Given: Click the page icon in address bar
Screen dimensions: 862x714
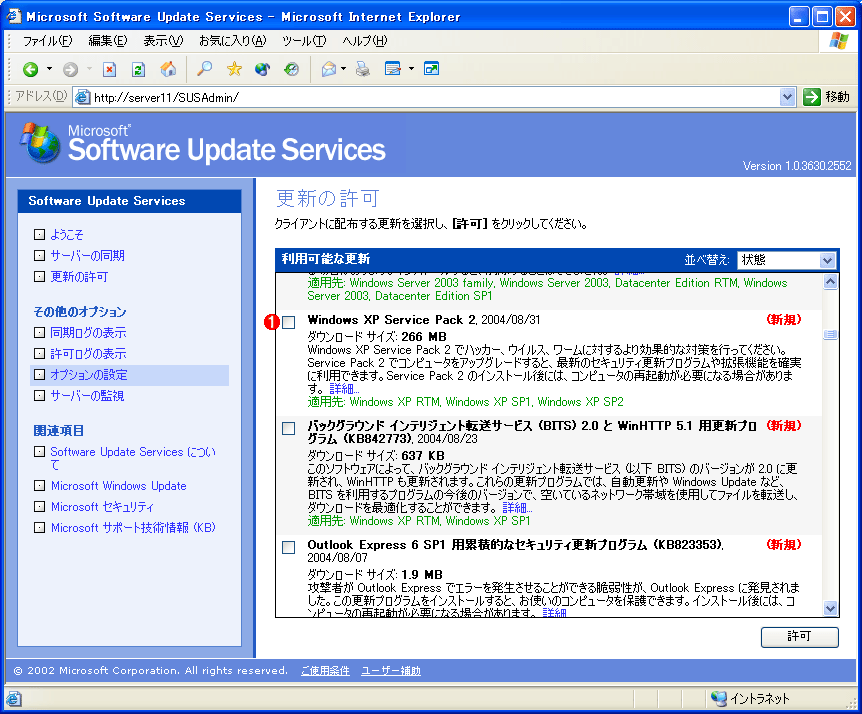Looking at the screenshot, I should 82,97.
